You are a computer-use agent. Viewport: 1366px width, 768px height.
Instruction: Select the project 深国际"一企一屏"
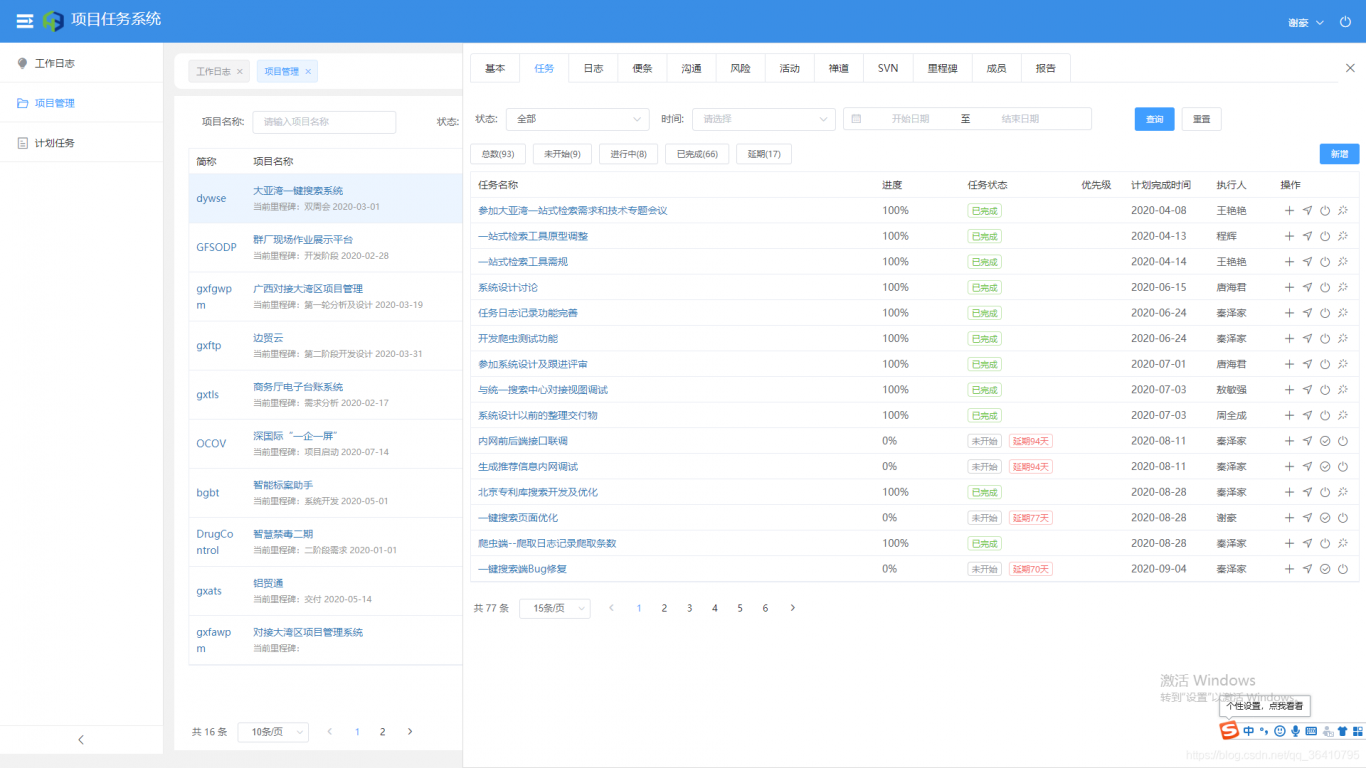(x=295, y=436)
